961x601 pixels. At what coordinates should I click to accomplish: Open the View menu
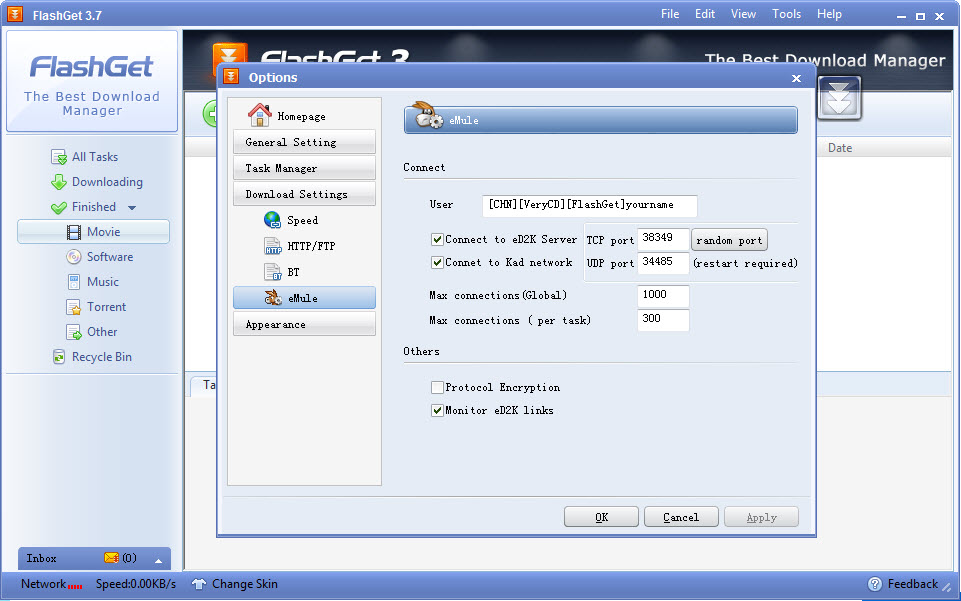point(743,14)
